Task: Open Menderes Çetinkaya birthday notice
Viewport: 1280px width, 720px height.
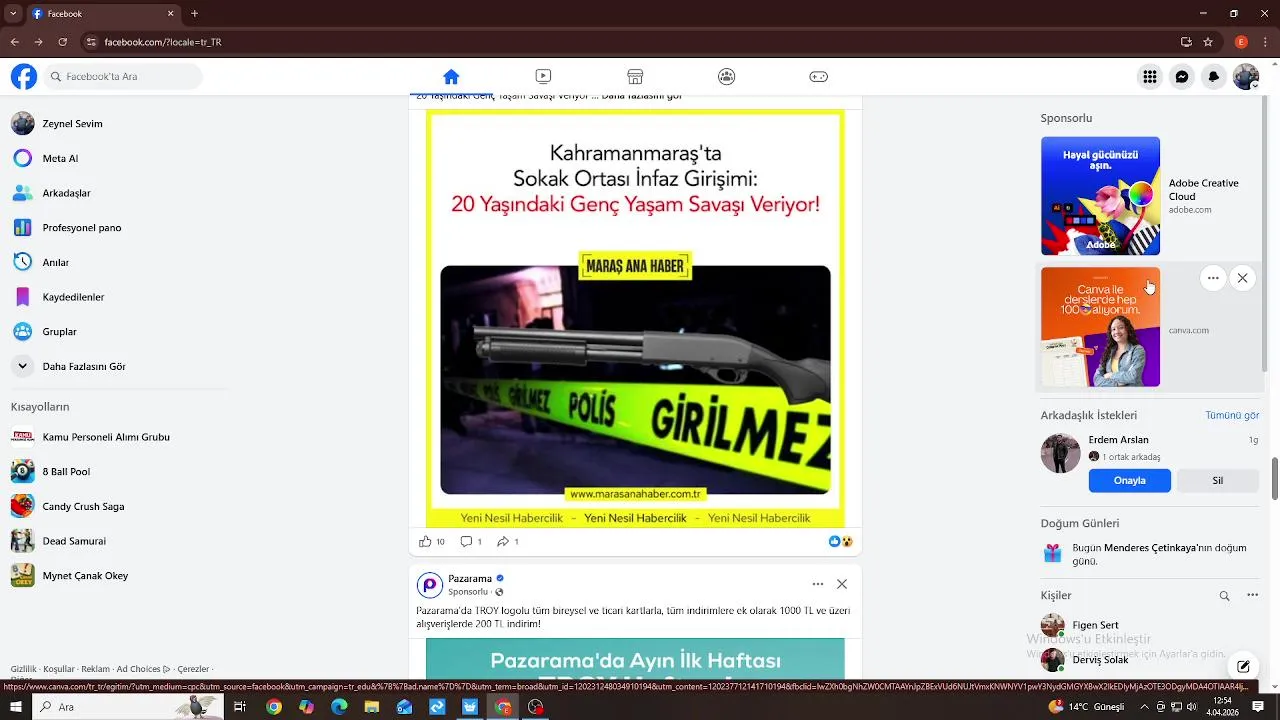Action: pyautogui.click(x=1149, y=554)
